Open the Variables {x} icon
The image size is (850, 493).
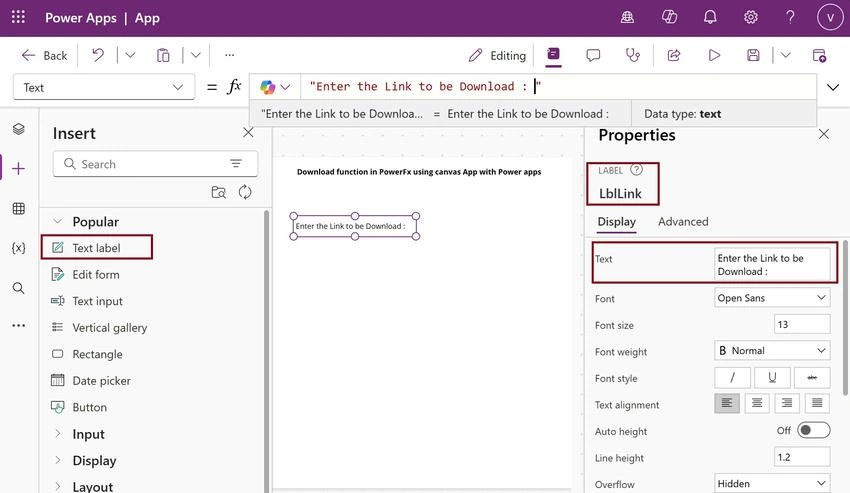pos(18,248)
